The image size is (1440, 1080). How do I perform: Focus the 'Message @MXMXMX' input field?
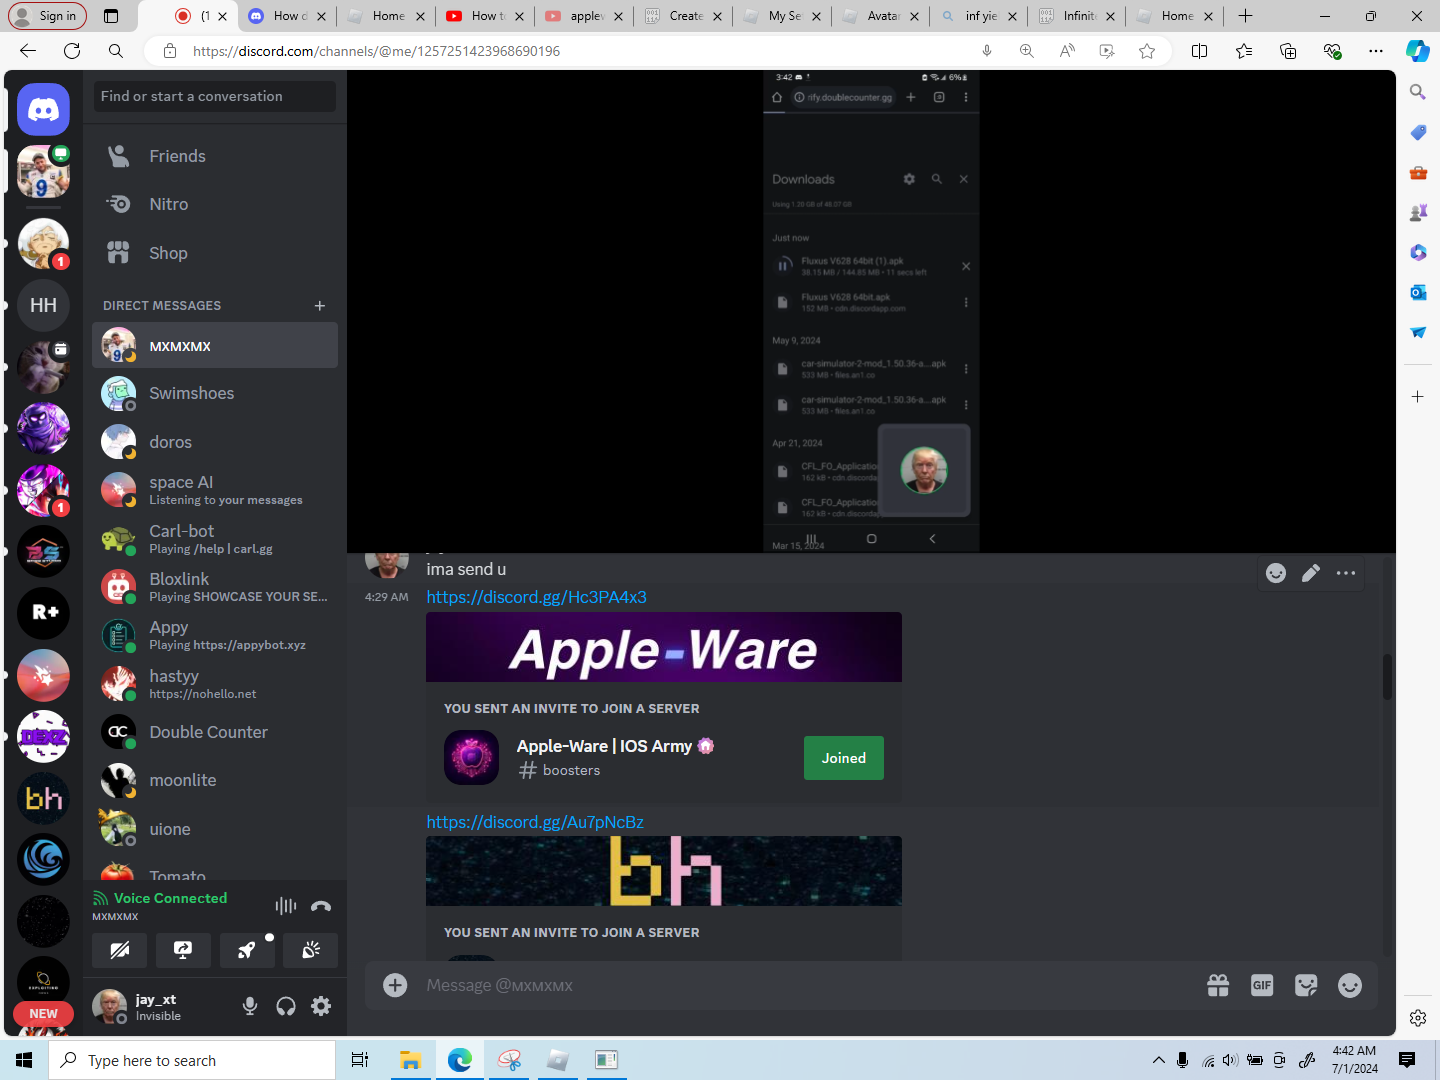(x=800, y=985)
